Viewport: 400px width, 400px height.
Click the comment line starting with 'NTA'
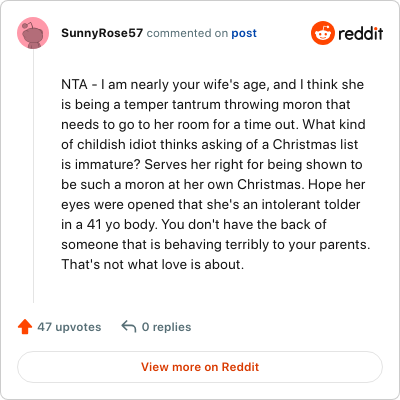(x=212, y=85)
